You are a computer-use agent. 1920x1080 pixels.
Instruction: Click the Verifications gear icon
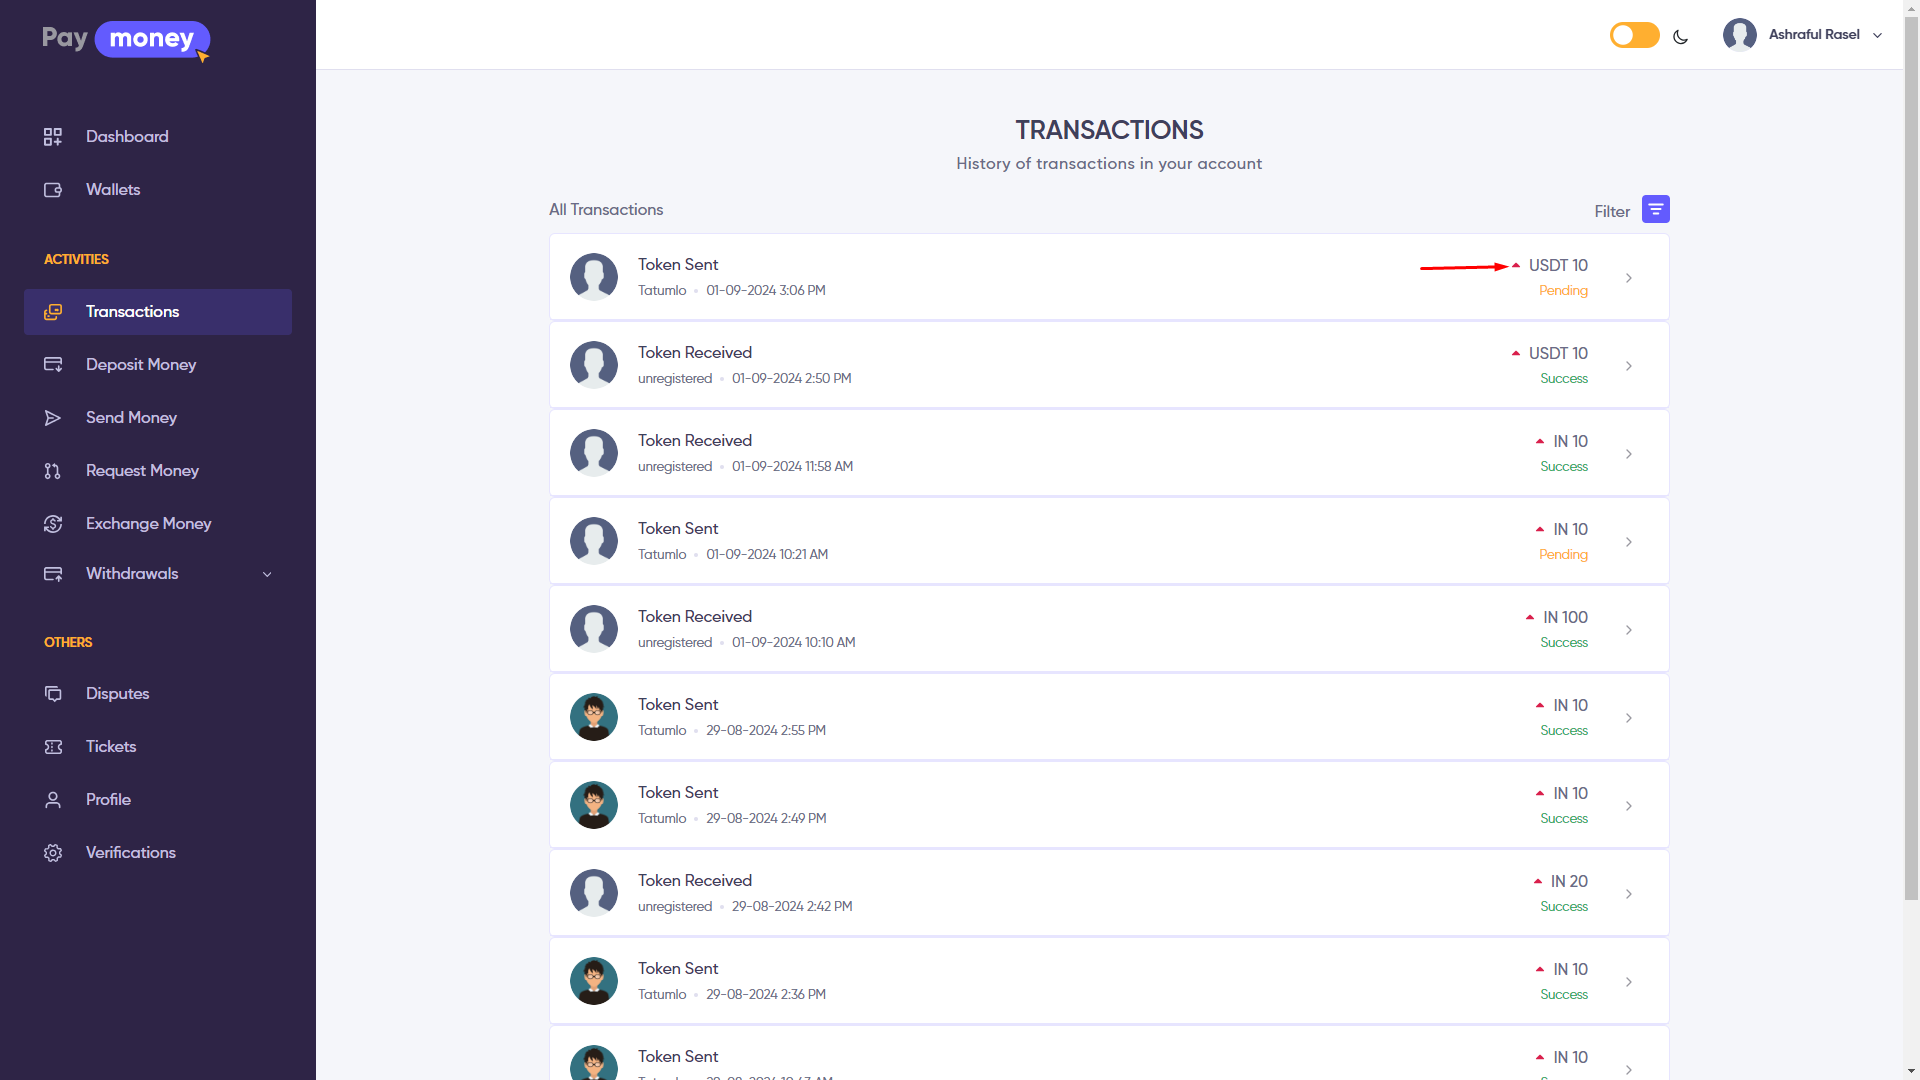(x=53, y=853)
